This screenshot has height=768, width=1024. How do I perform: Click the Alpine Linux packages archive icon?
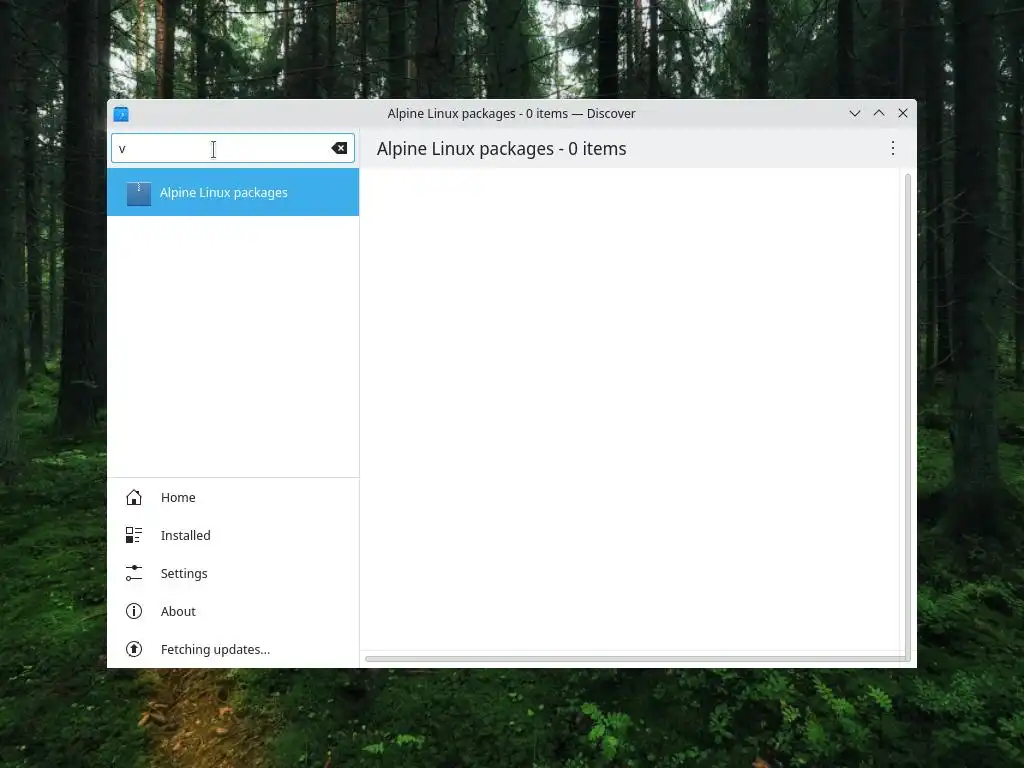pyautogui.click(x=138, y=193)
